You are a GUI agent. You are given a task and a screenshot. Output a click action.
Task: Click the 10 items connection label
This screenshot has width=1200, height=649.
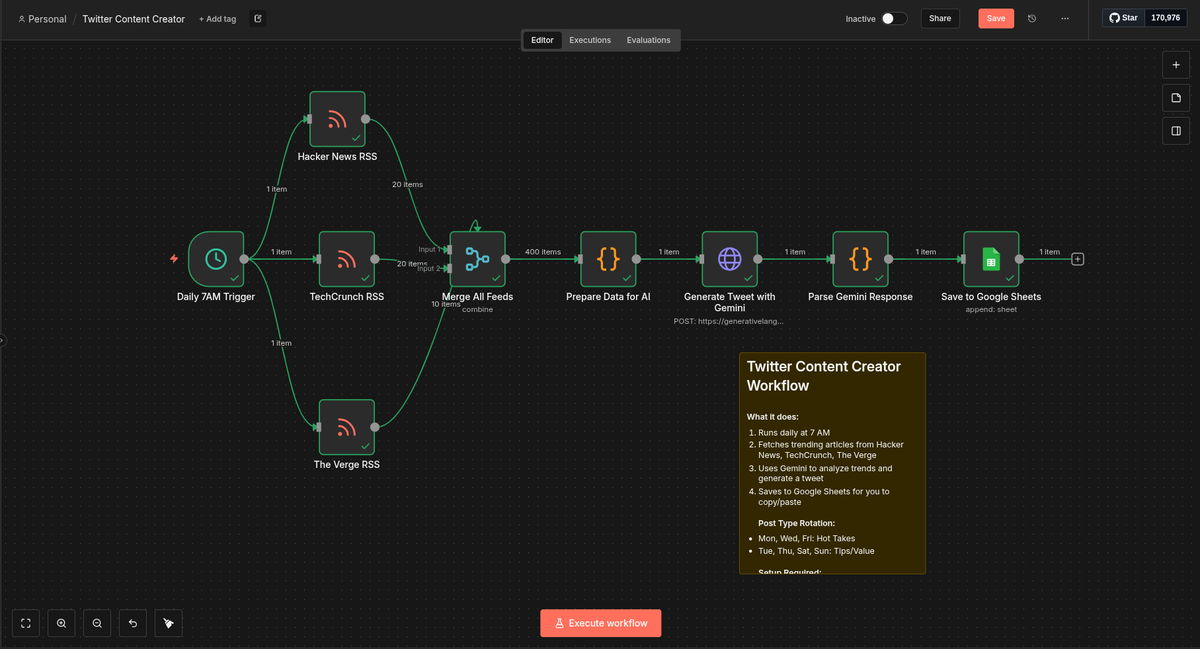point(446,304)
